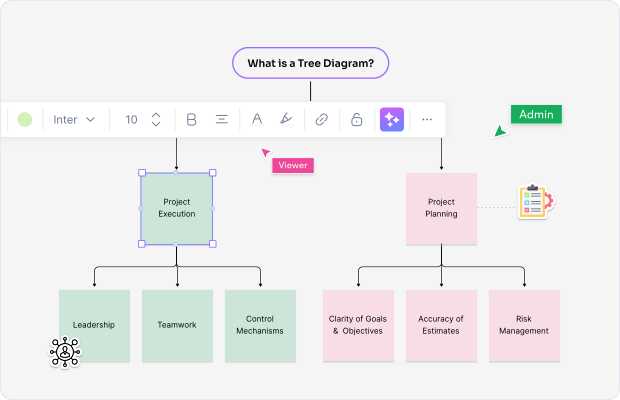Image resolution: width=620 pixels, height=400 pixels.
Task: Open the text alignment options
Action: tap(222, 120)
